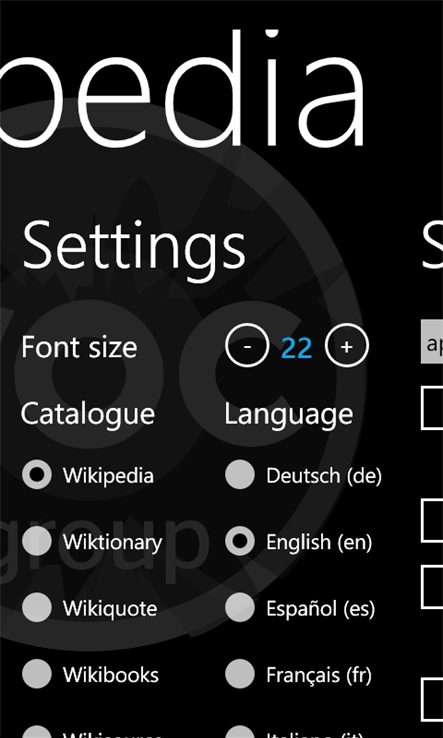Screen dimensions: 443x738
Task: Tick the bottom checkbox on the right edge
Action: pos(432,700)
